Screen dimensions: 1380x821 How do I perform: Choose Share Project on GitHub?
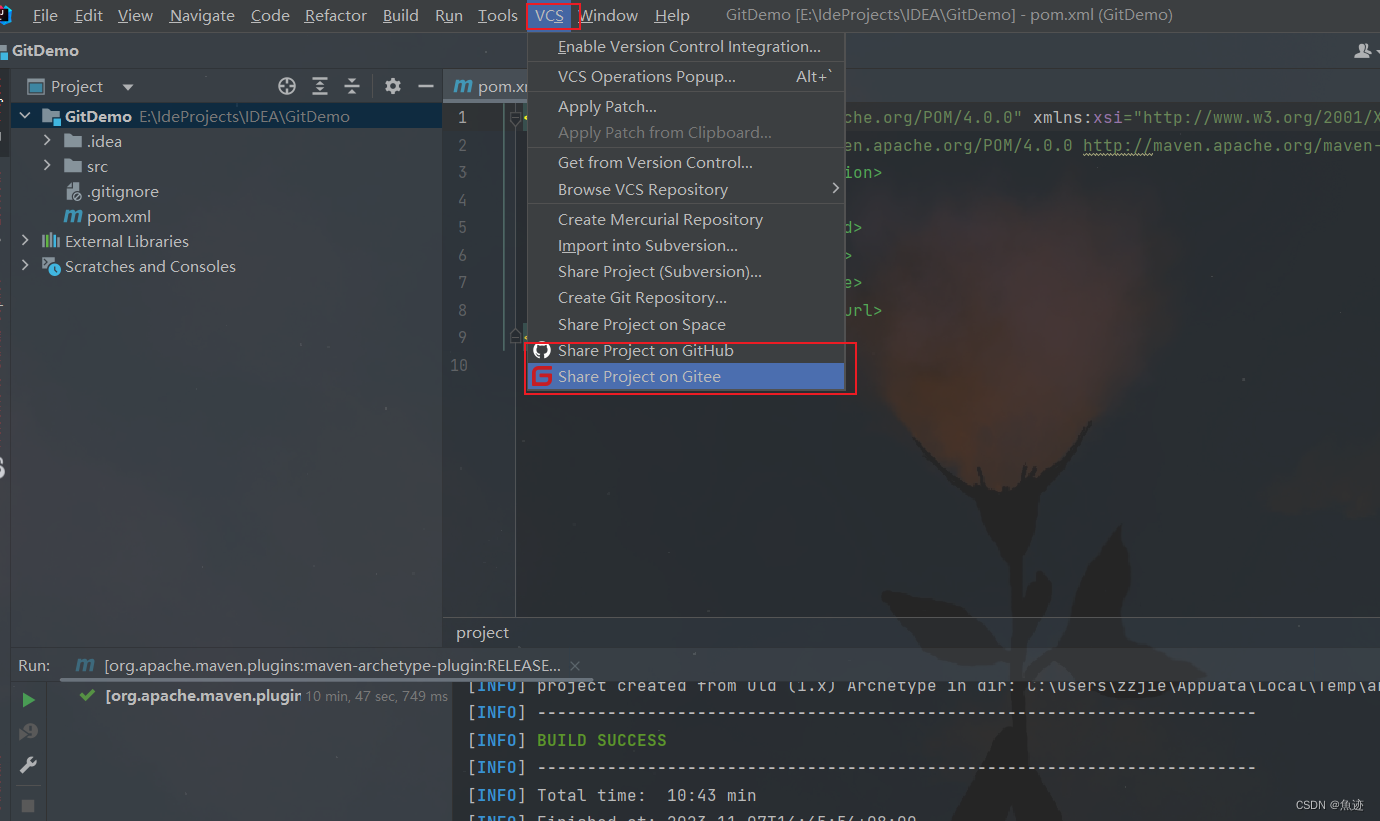click(x=686, y=350)
